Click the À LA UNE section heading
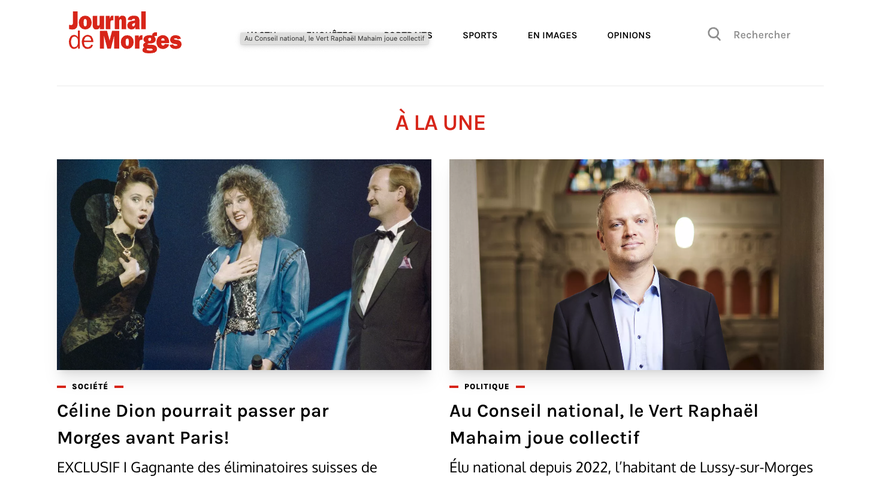 [x=440, y=123]
